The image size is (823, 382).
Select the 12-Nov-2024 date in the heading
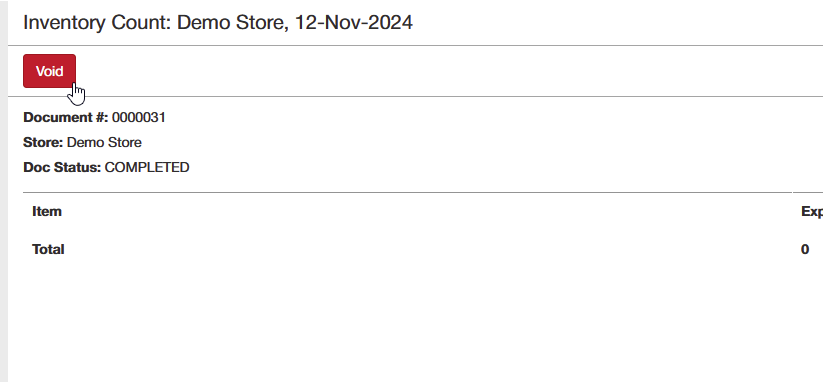353,23
